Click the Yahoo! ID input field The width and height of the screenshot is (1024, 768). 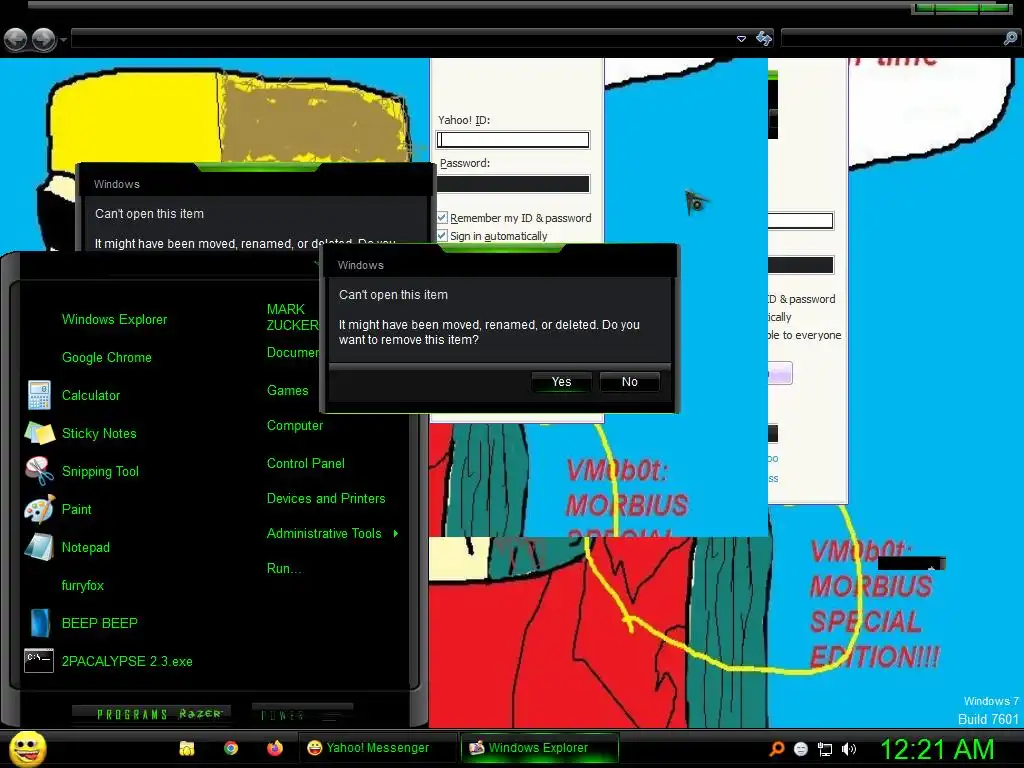pos(513,140)
